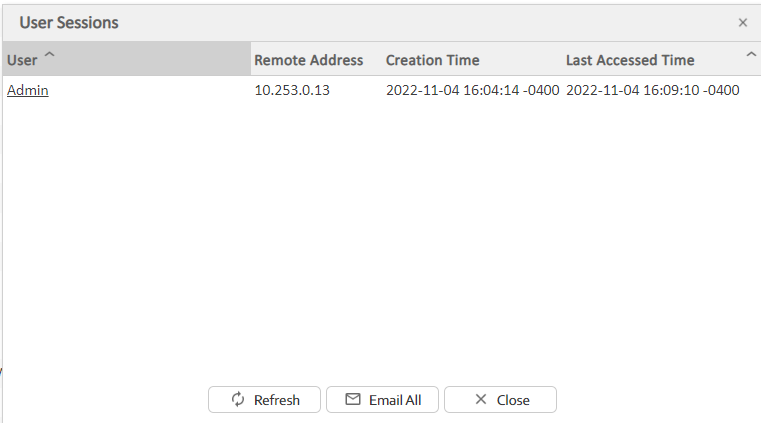Open the Admin user link
Screen dimensions: 761x423
tap(28, 90)
